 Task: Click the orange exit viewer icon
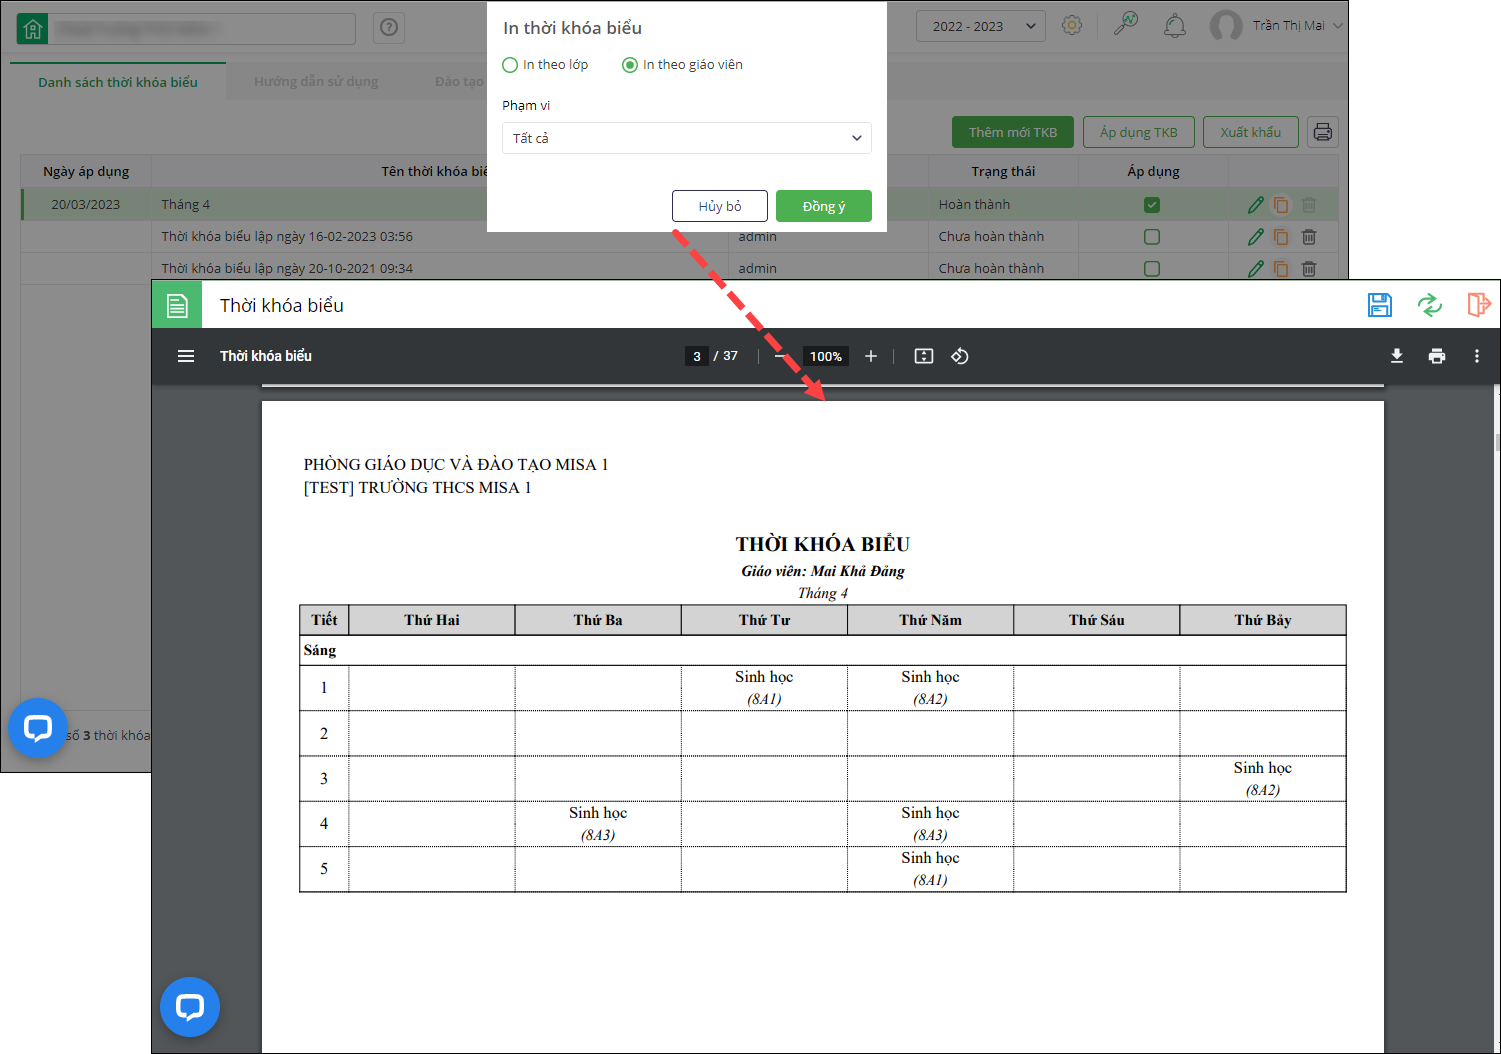tap(1478, 305)
